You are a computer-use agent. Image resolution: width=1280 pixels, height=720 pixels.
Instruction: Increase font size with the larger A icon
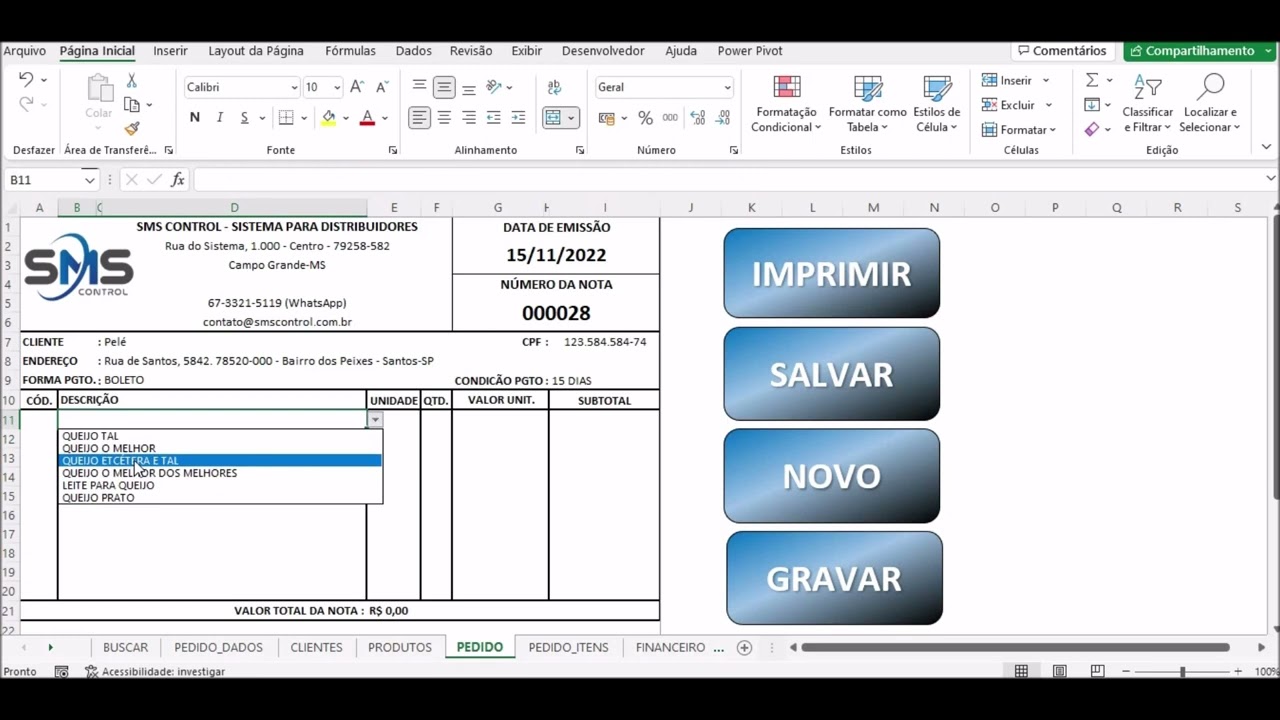[357, 87]
